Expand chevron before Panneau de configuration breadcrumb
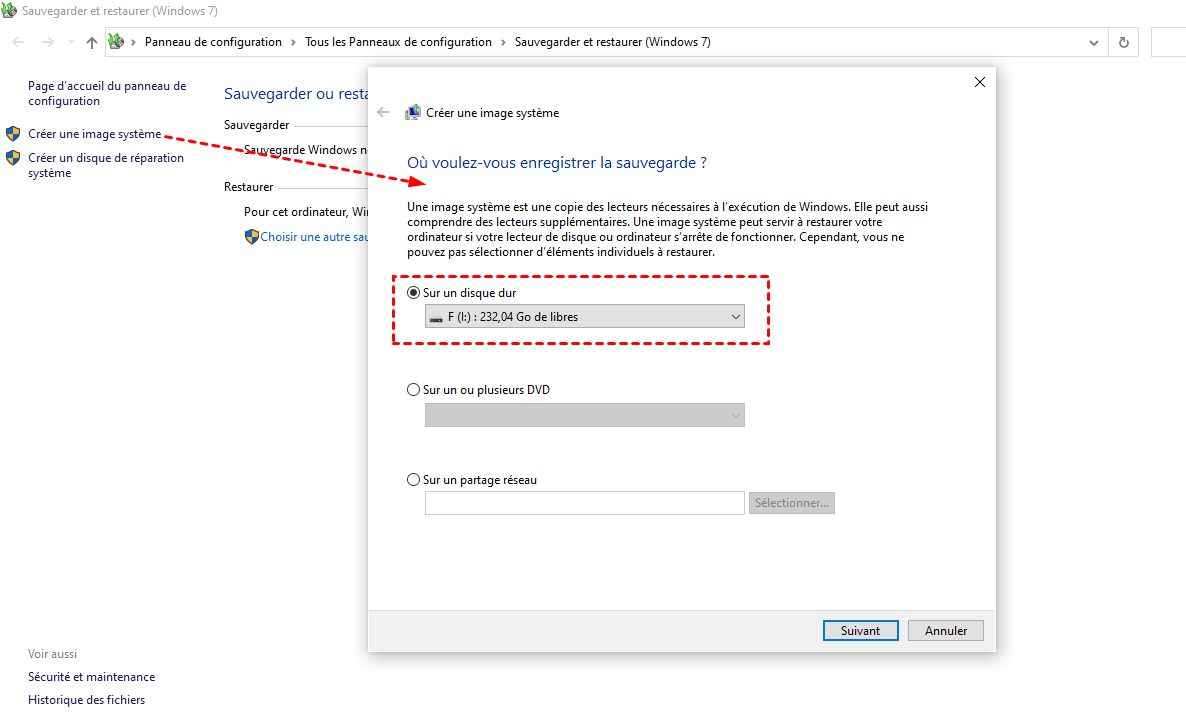 pyautogui.click(x=133, y=42)
